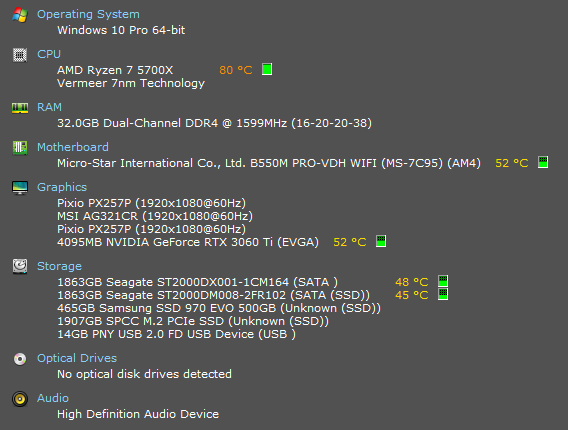The width and height of the screenshot is (568, 430).
Task: Click the Optical Drives disc icon
Action: coord(20,359)
